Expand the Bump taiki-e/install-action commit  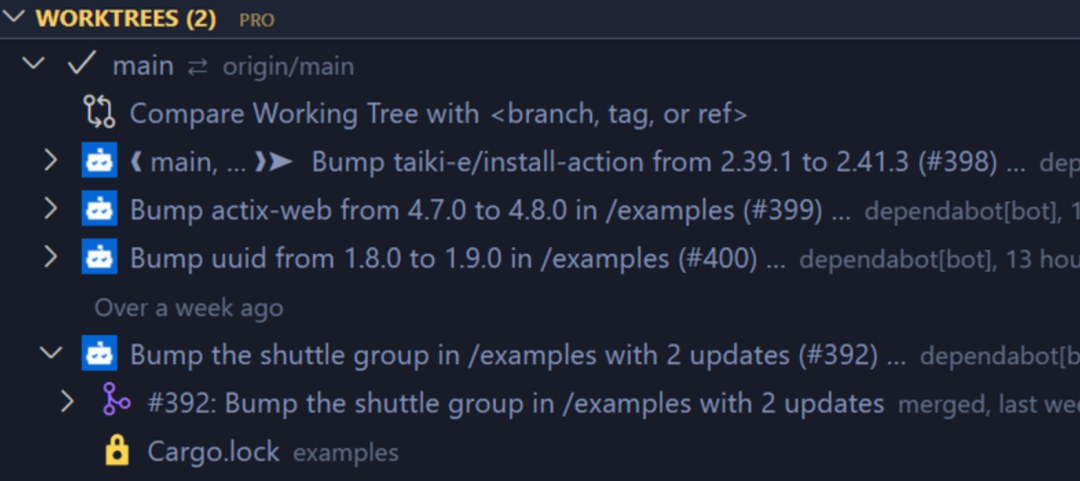[x=50, y=161]
